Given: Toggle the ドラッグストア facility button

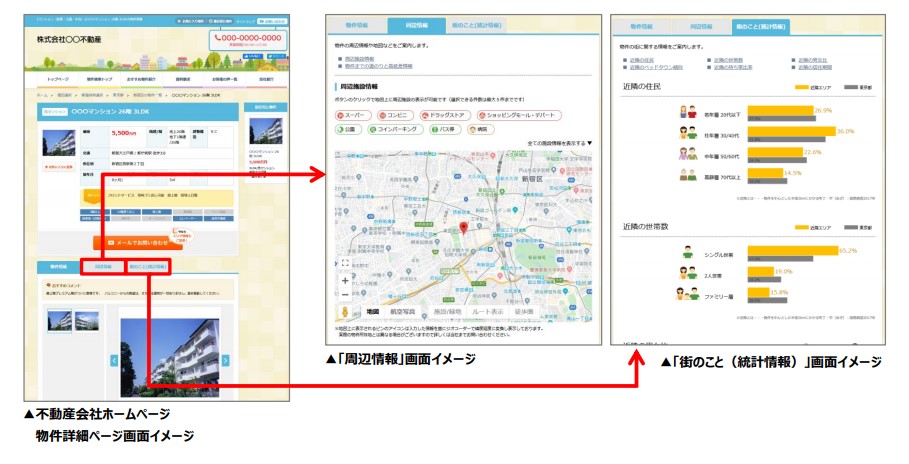Looking at the screenshot, I should coord(445,115).
